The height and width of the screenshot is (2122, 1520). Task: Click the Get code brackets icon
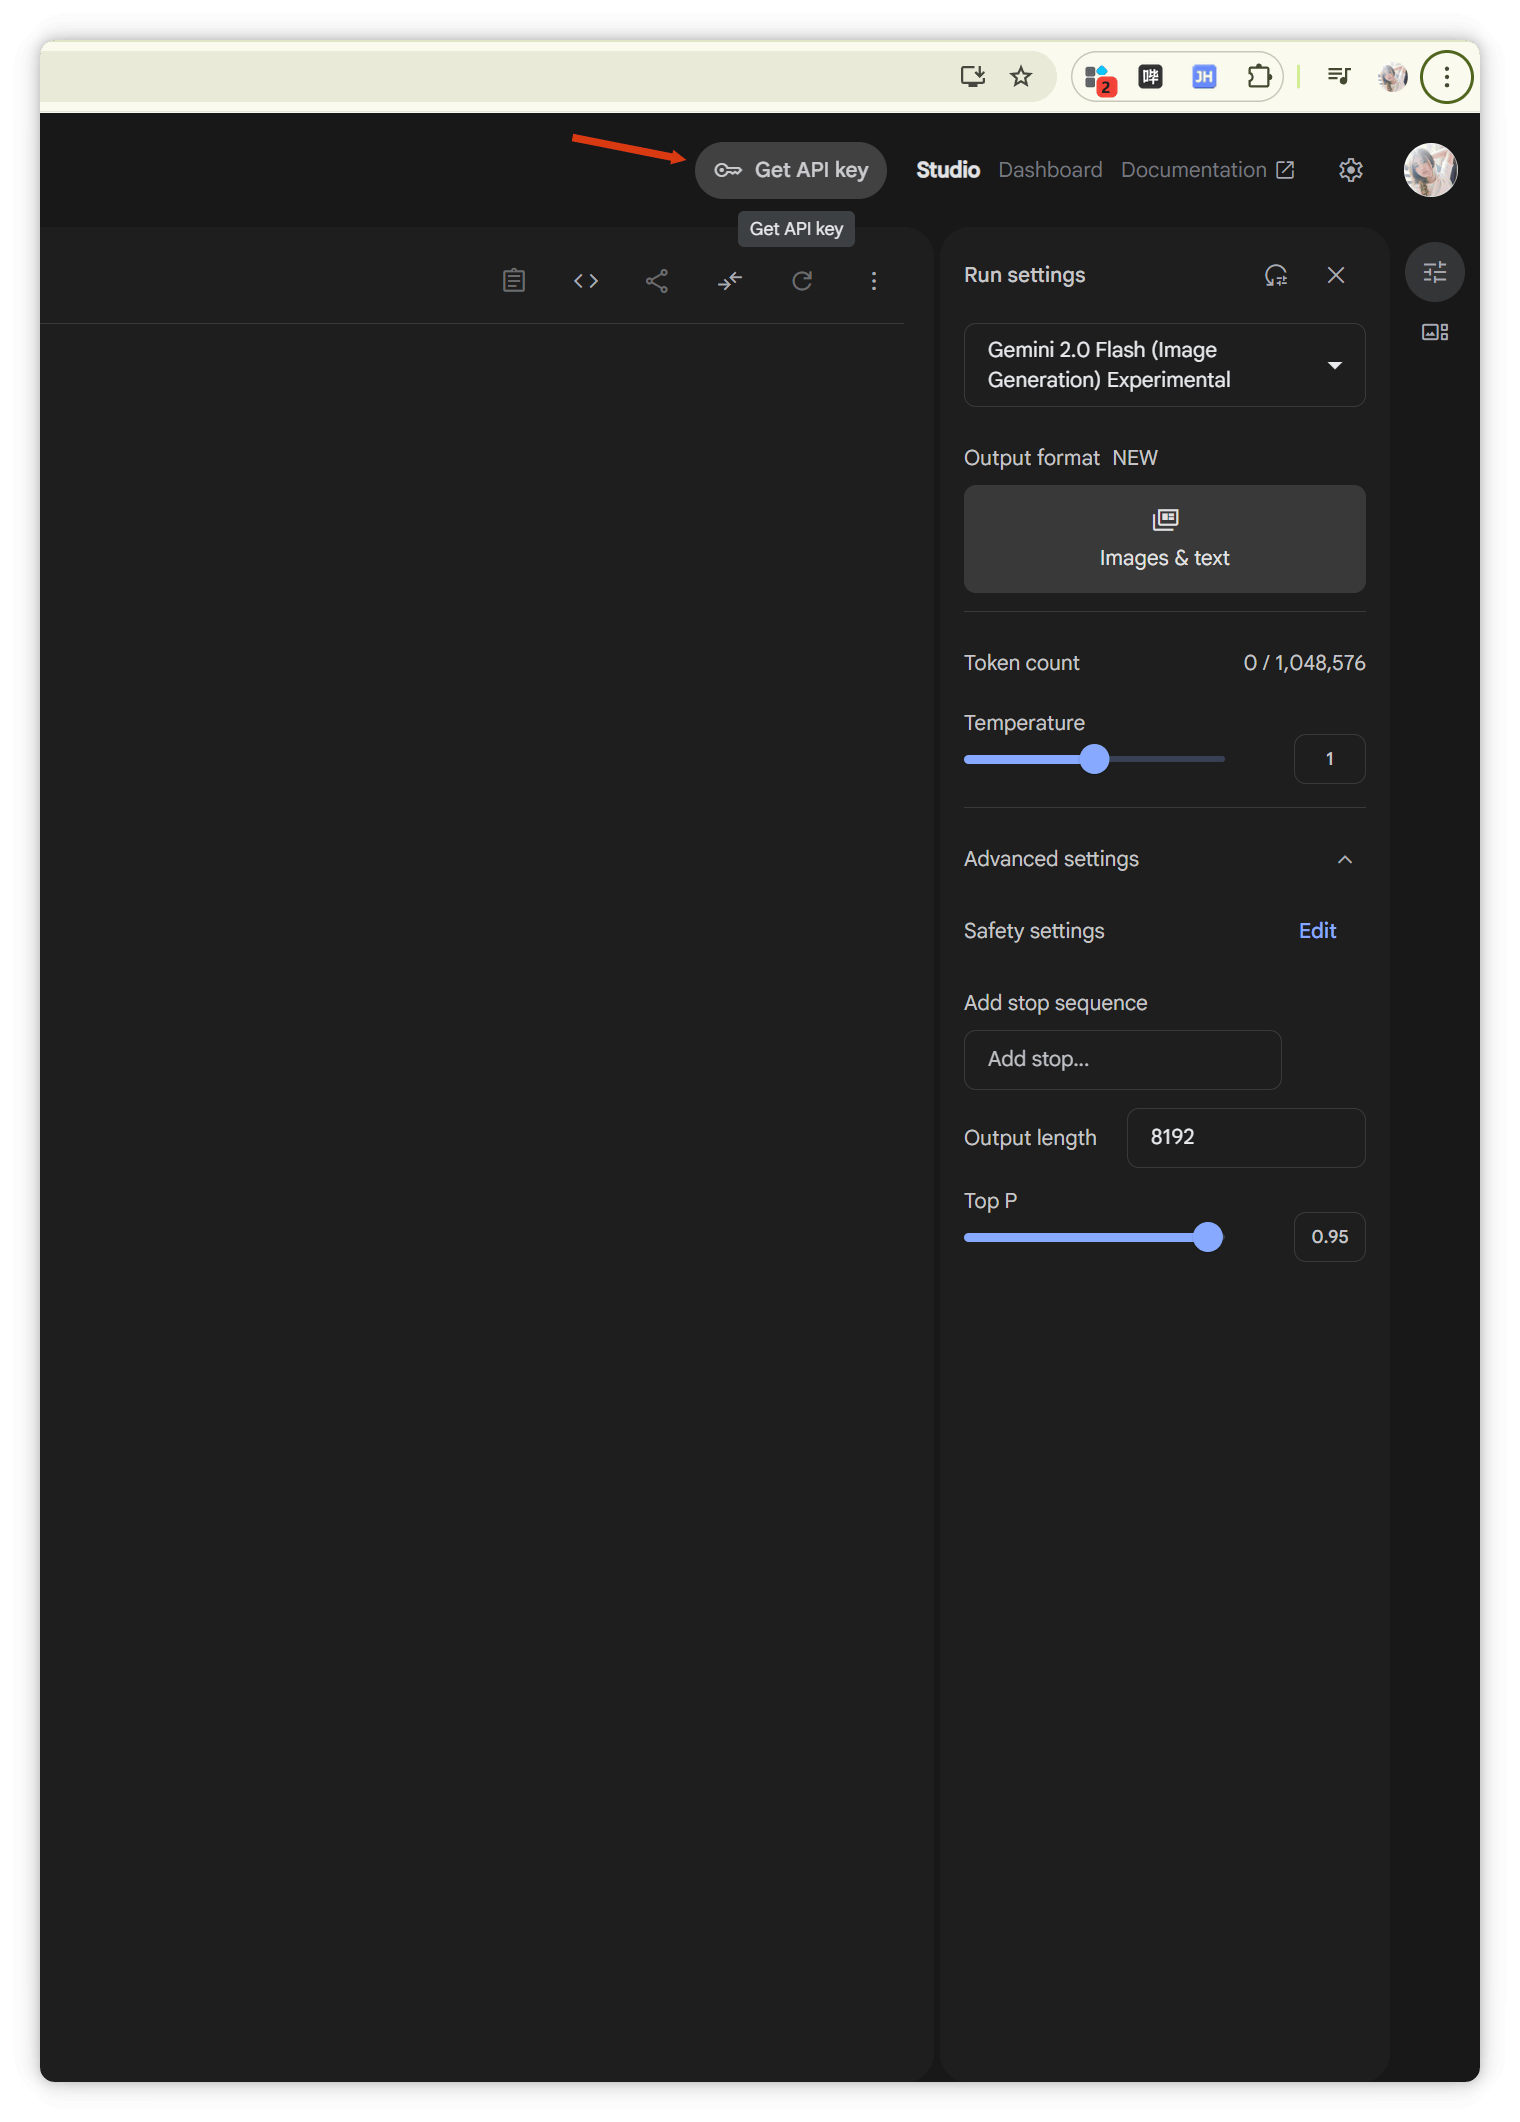pyautogui.click(x=586, y=281)
